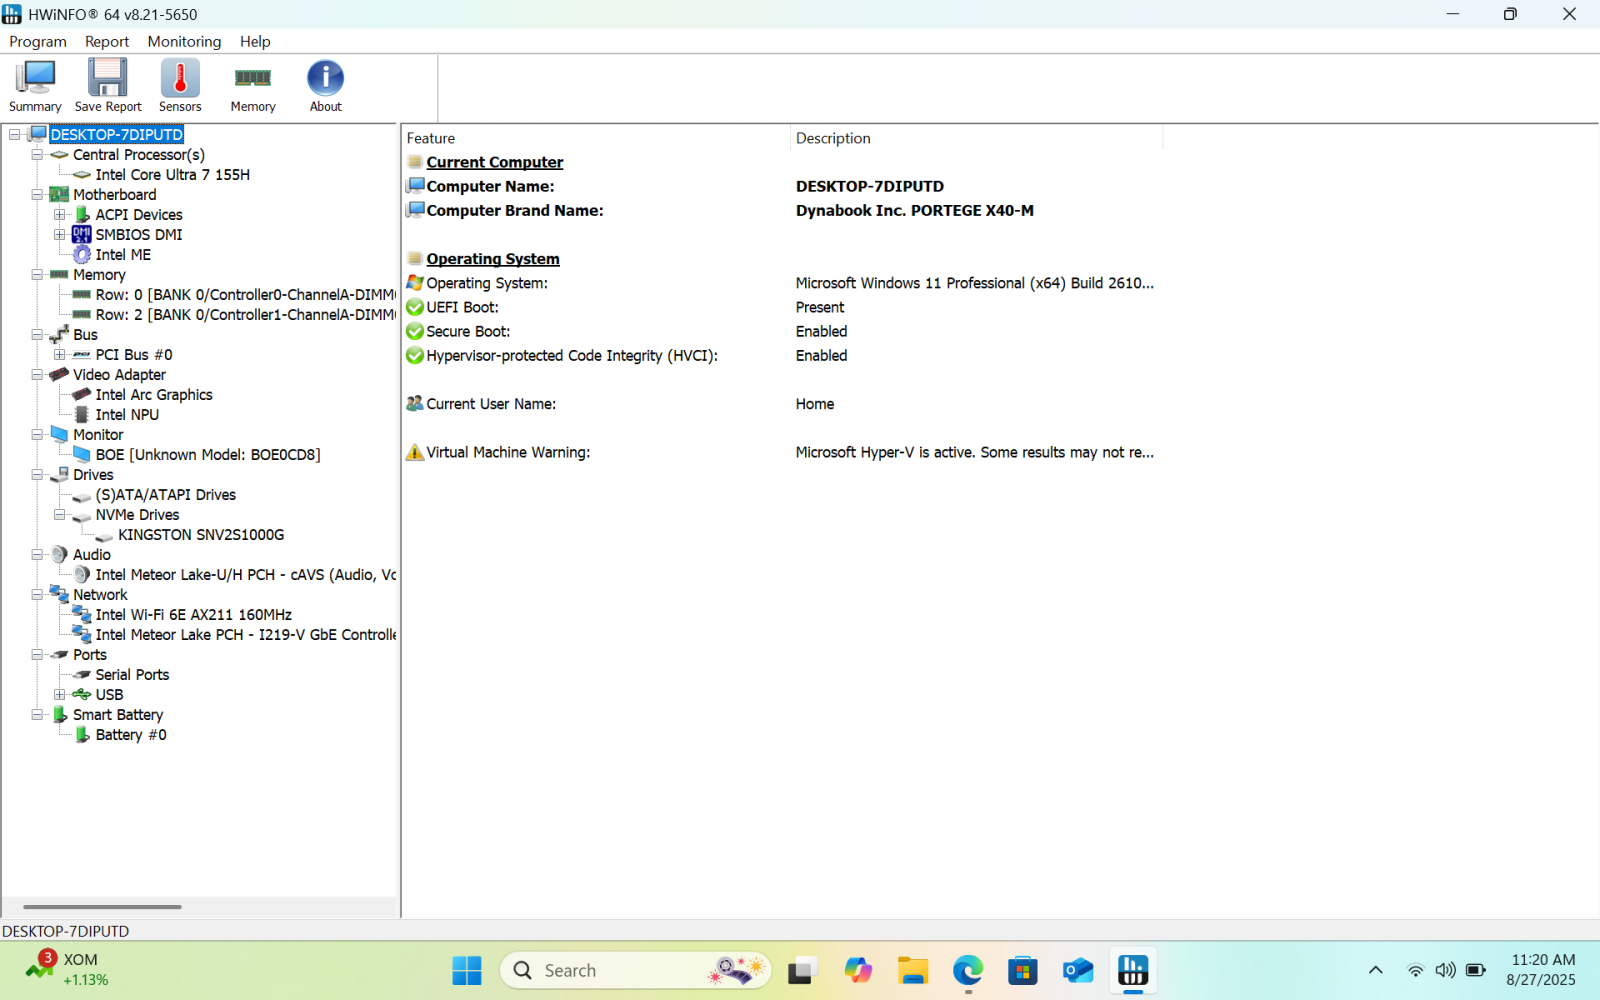This screenshot has height=1000, width=1600.
Task: Open Microsoft Store from the taskbar
Action: pyautogui.click(x=1022, y=970)
